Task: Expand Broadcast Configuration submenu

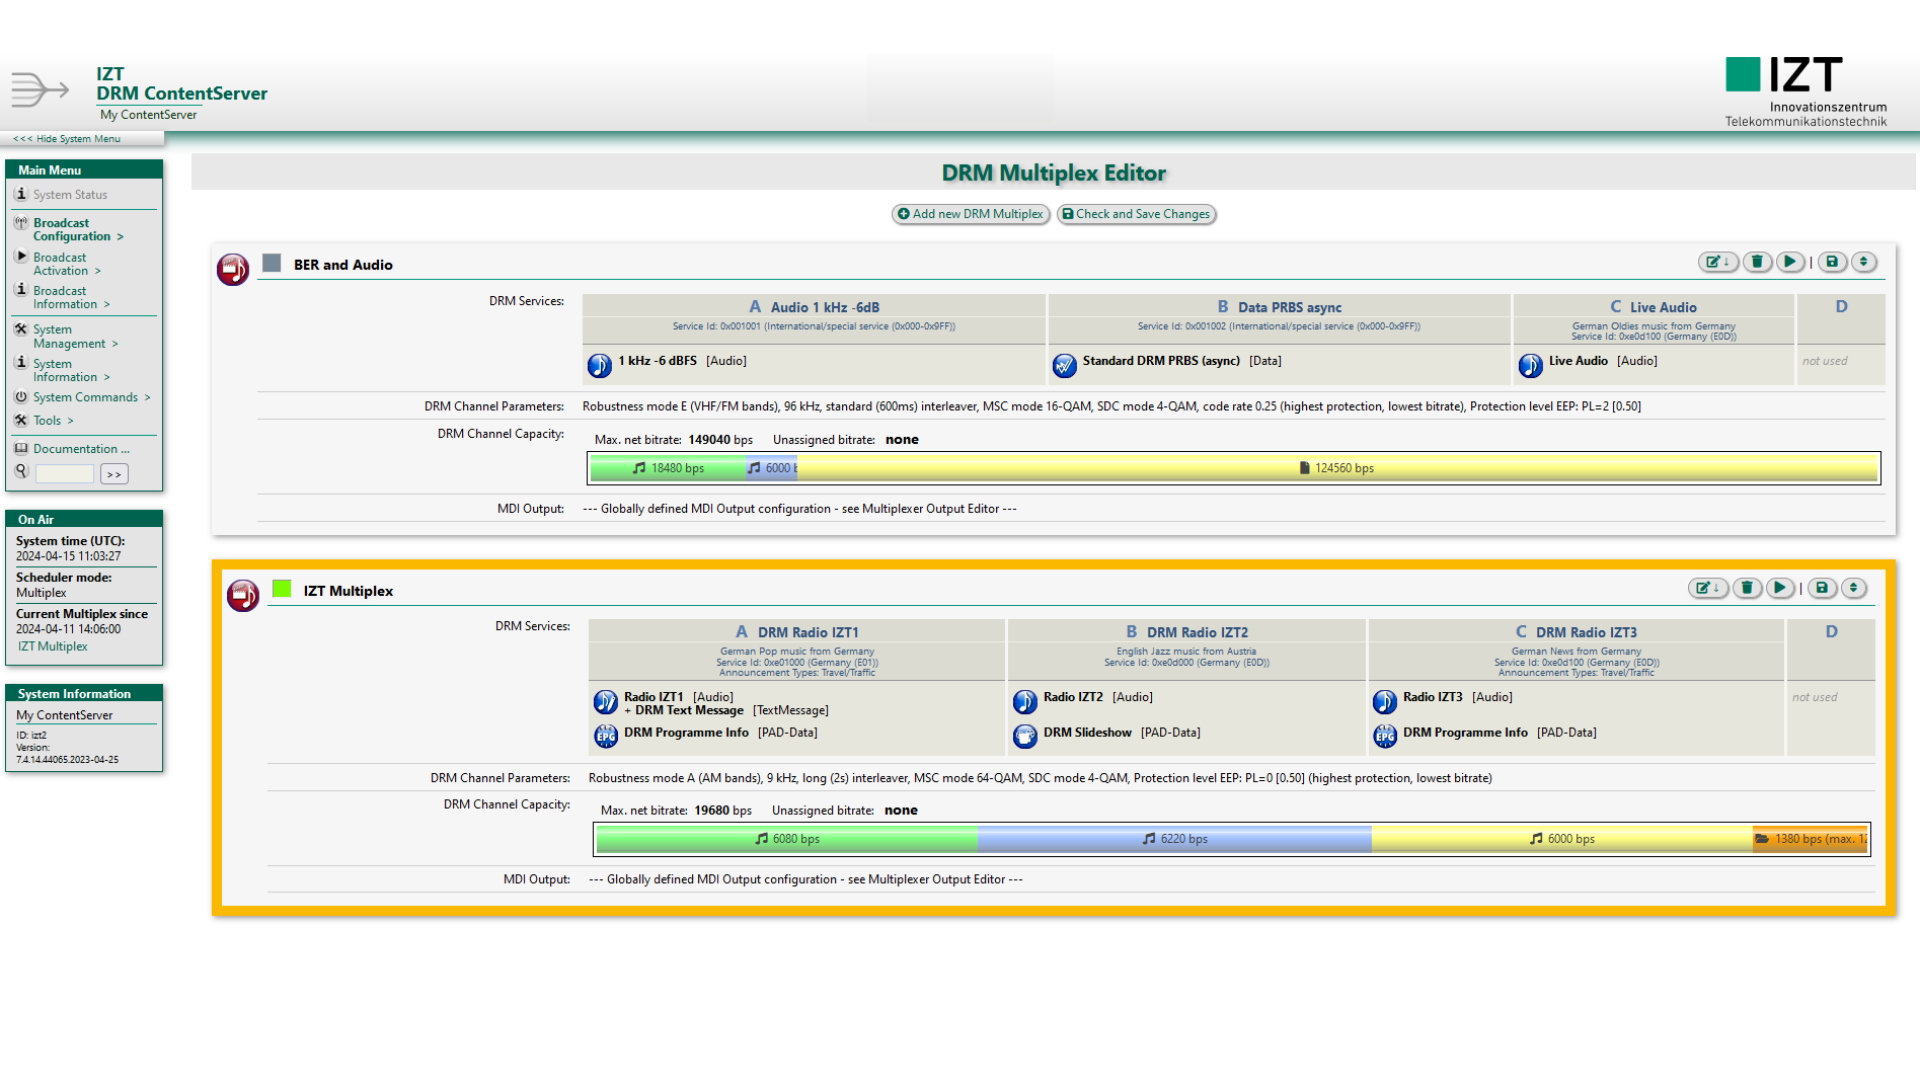Action: [x=72, y=230]
